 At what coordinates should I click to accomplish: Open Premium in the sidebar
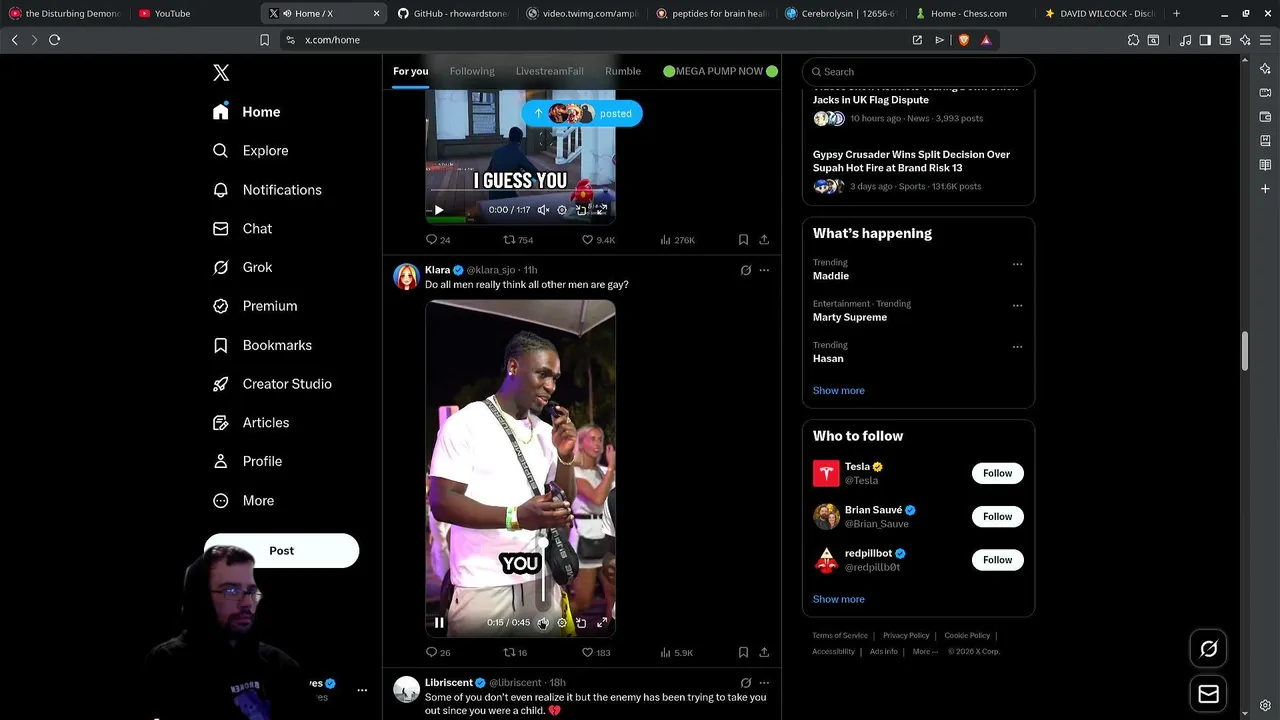point(255,306)
